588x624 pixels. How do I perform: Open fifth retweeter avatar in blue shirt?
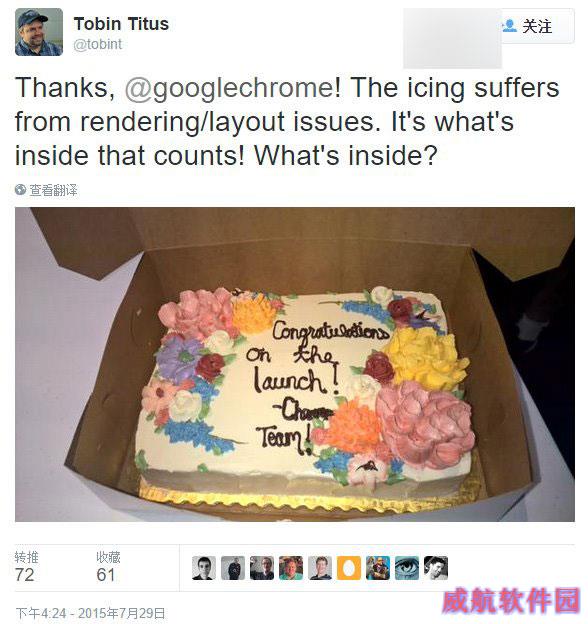pyautogui.click(x=320, y=568)
